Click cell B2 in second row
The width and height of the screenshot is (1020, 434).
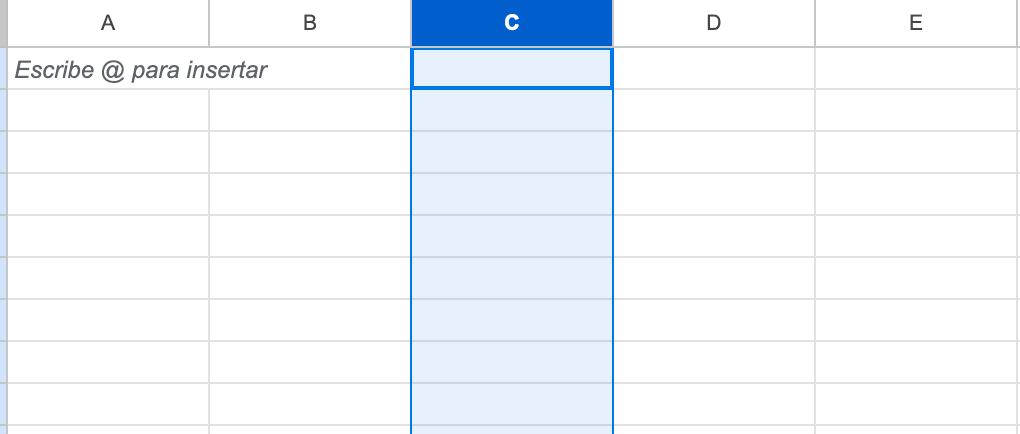[310, 110]
